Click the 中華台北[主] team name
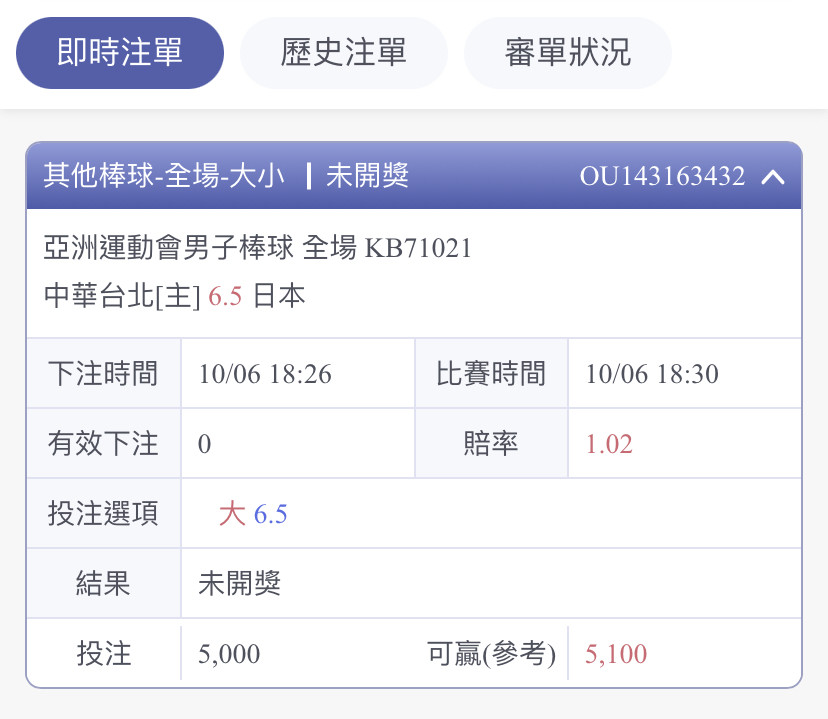This screenshot has height=719, width=828. click(122, 296)
